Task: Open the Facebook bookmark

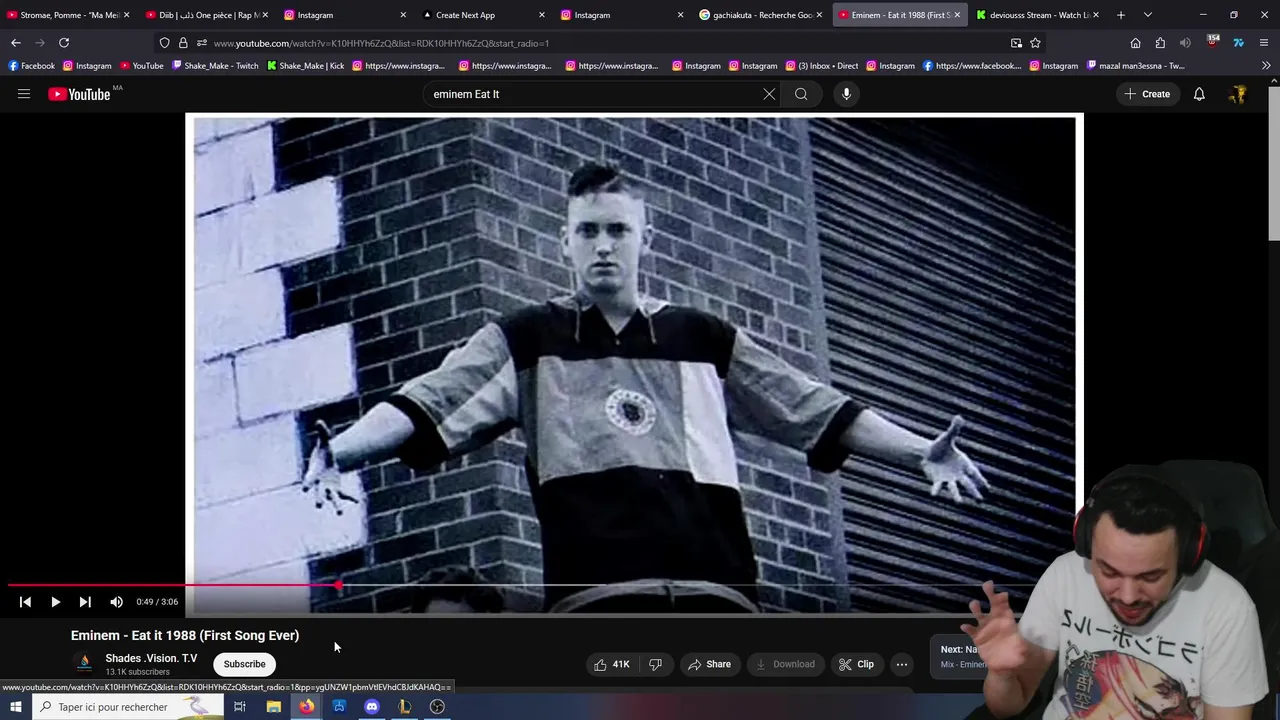Action: tap(31, 66)
